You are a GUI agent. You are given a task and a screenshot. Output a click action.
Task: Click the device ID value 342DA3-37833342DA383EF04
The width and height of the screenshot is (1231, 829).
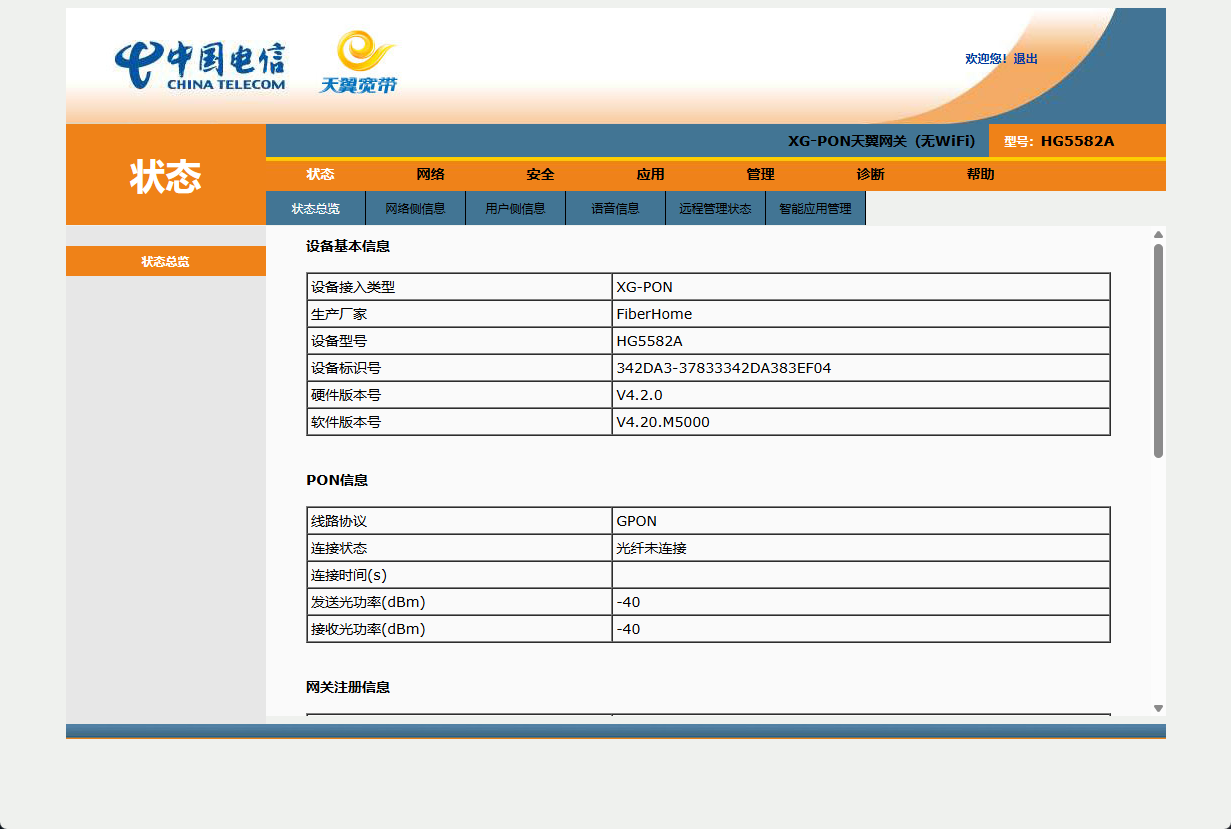724,368
